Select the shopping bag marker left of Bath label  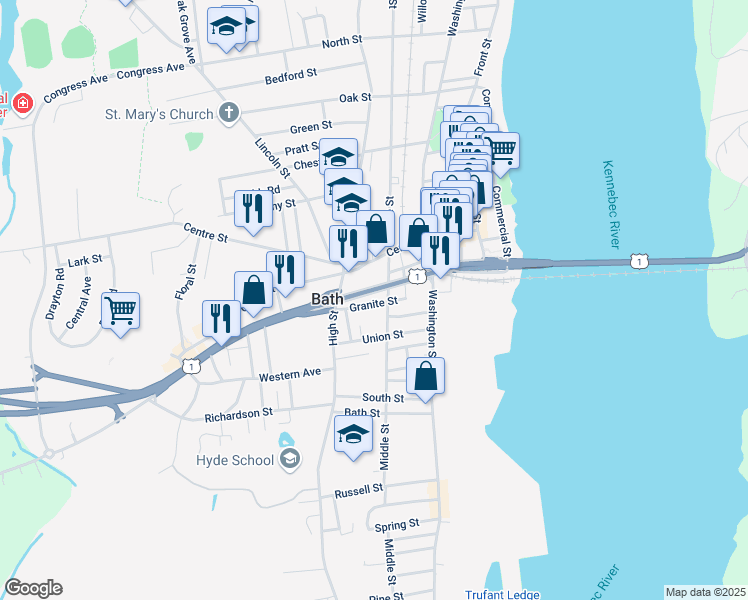(x=253, y=293)
